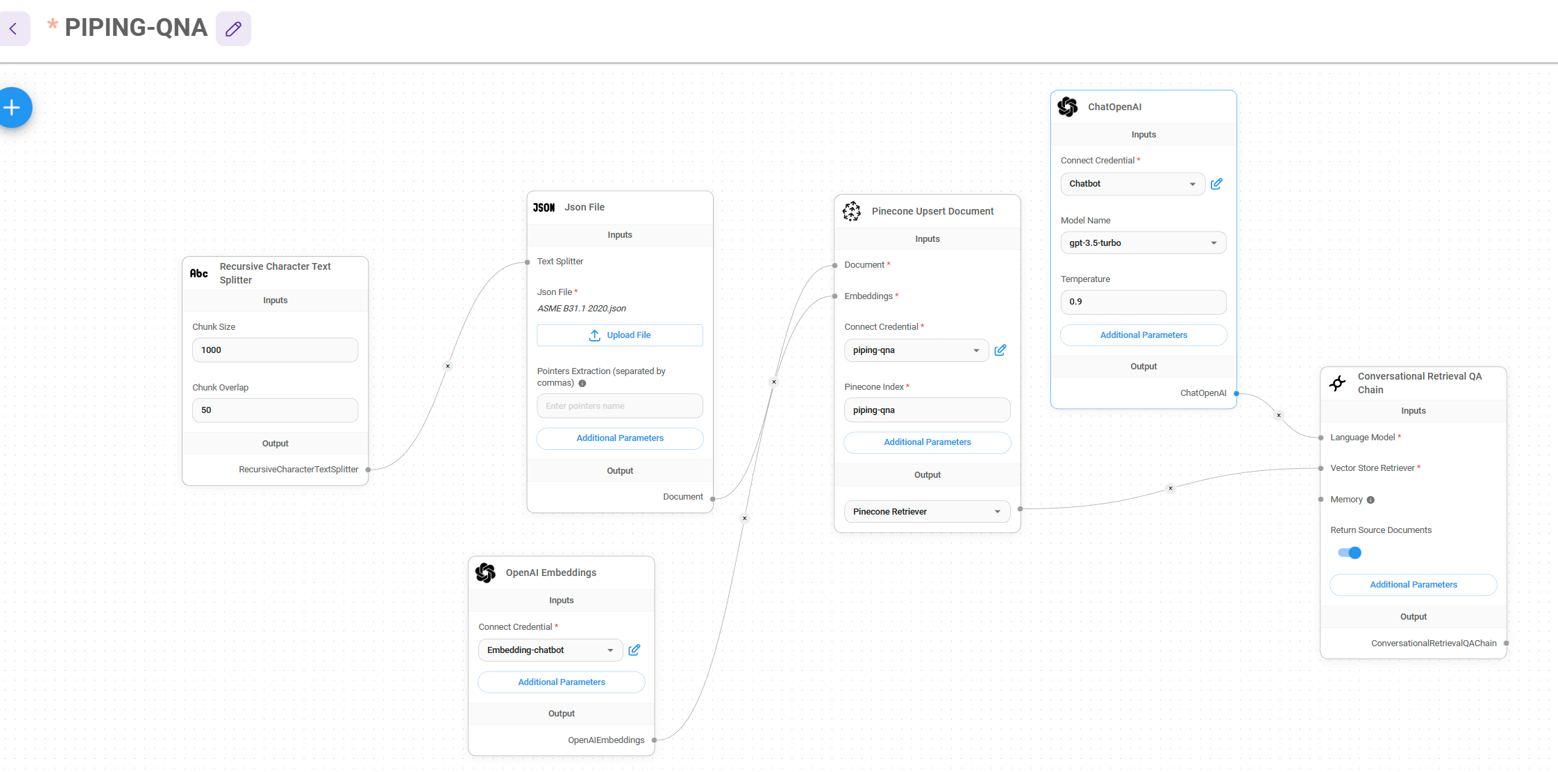Click the Conversational Retrieval QA Chain node icon
1558x772 pixels.
tap(1337, 383)
